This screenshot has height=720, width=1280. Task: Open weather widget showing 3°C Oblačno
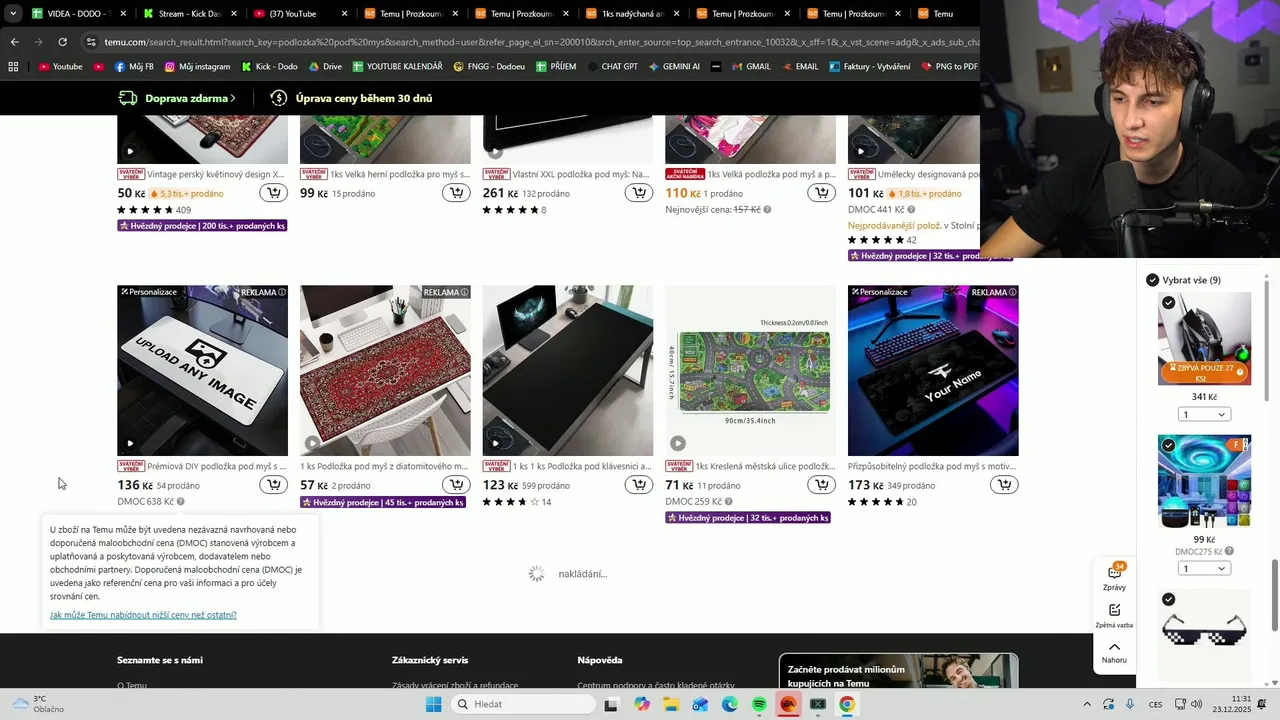click(x=38, y=704)
